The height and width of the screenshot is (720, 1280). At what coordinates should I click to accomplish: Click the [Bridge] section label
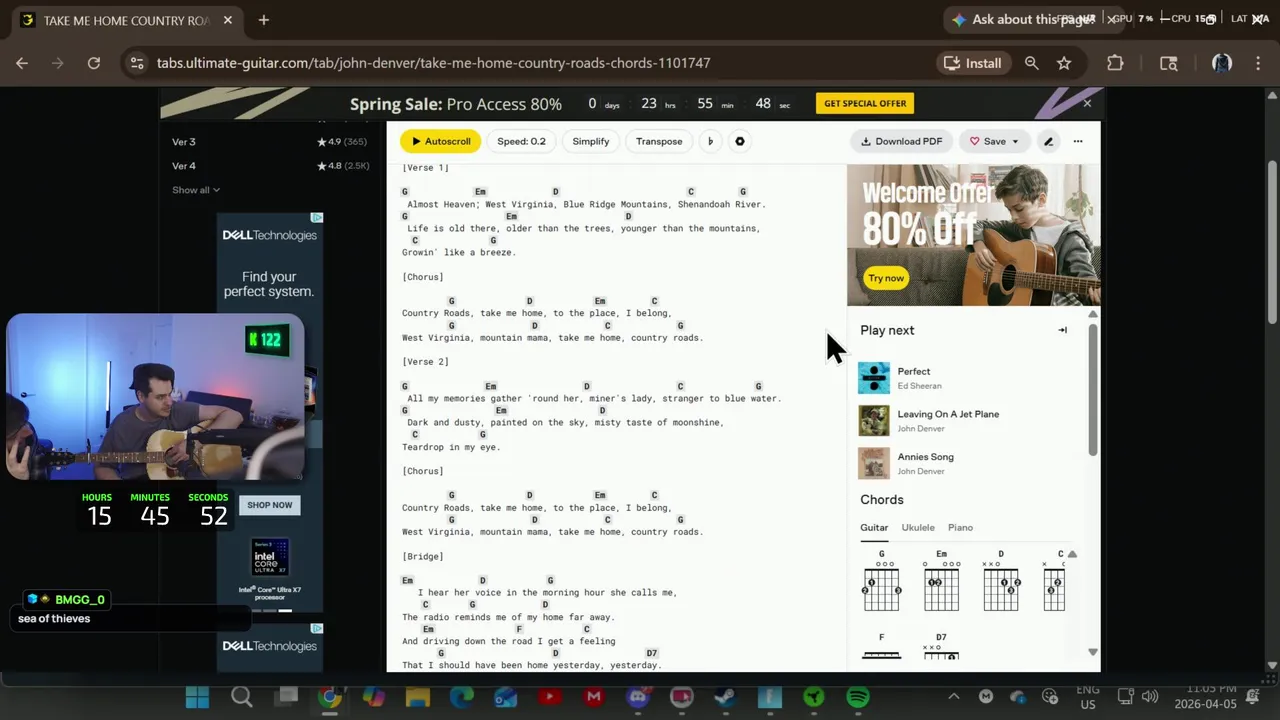423,556
